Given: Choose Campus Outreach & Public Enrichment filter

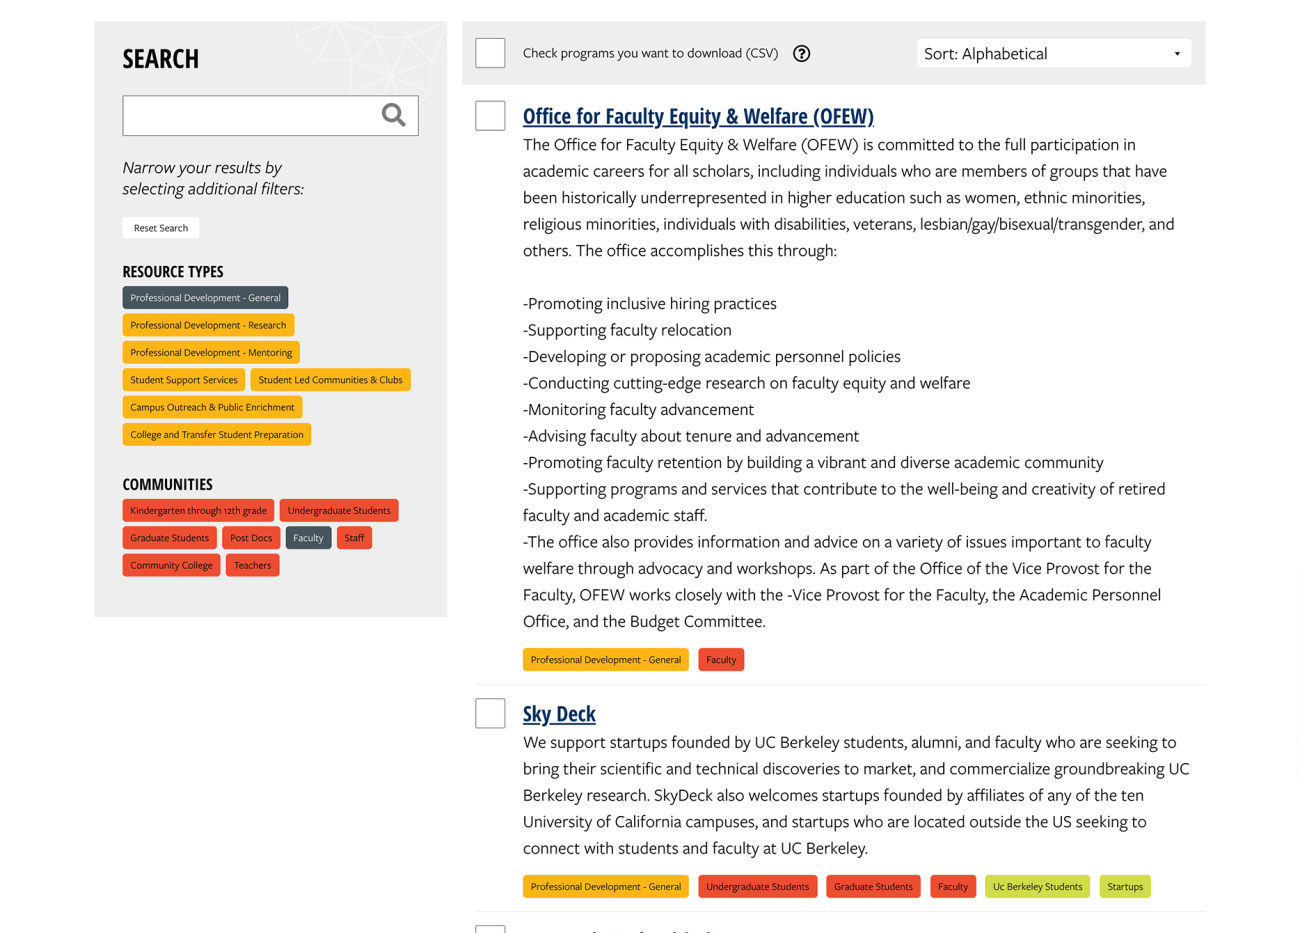Looking at the screenshot, I should click(x=212, y=407).
